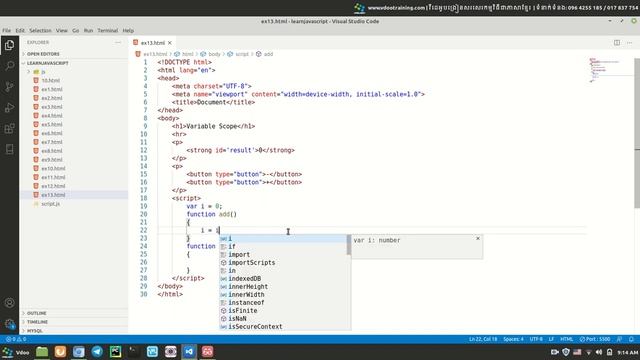Expand the js folder in Explorer
The height and width of the screenshot is (360, 640).
pos(43,72)
